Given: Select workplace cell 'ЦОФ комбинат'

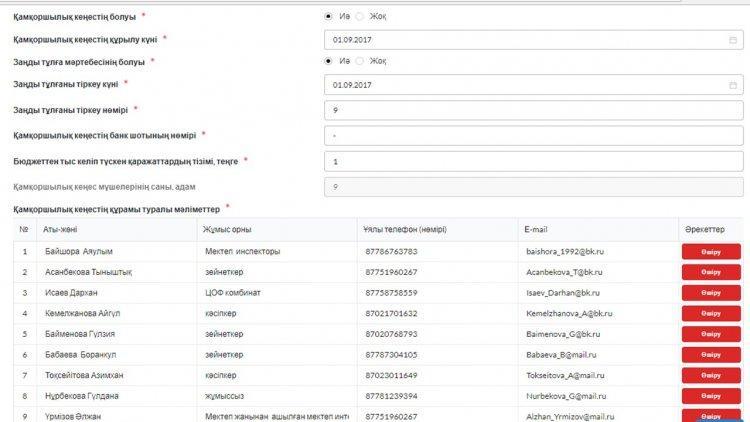Looking at the screenshot, I should [276, 293].
